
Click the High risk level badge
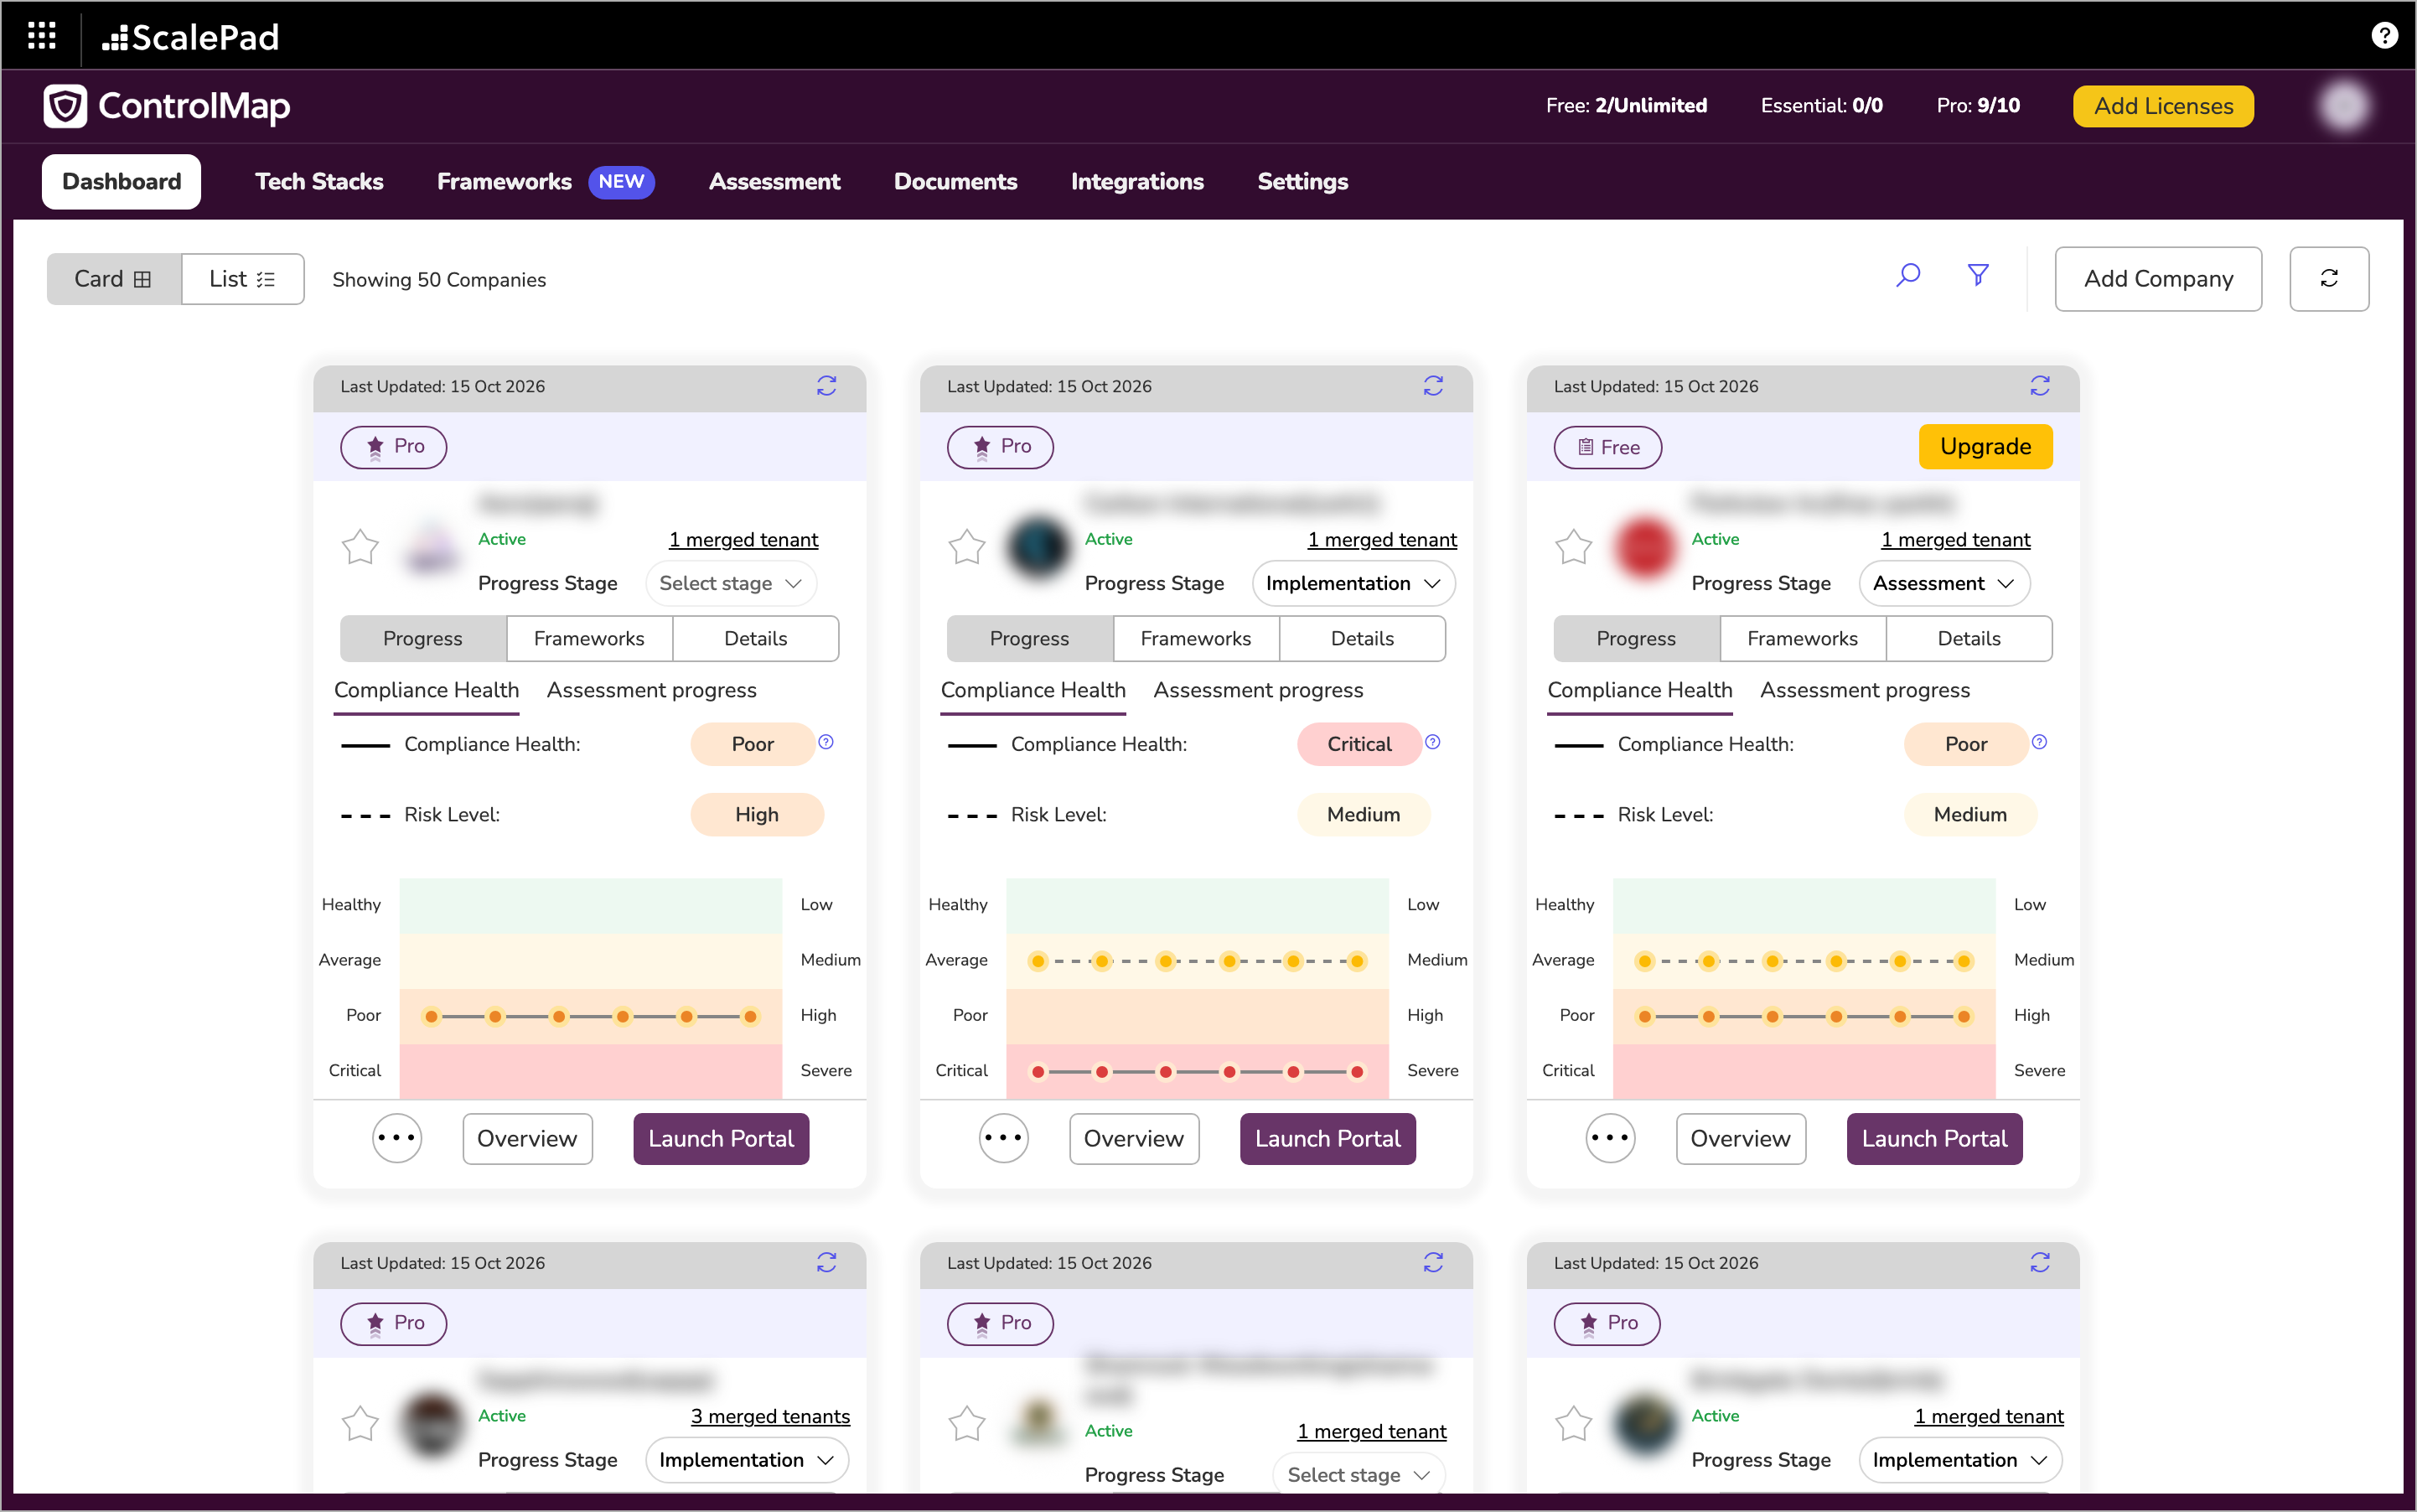point(756,814)
